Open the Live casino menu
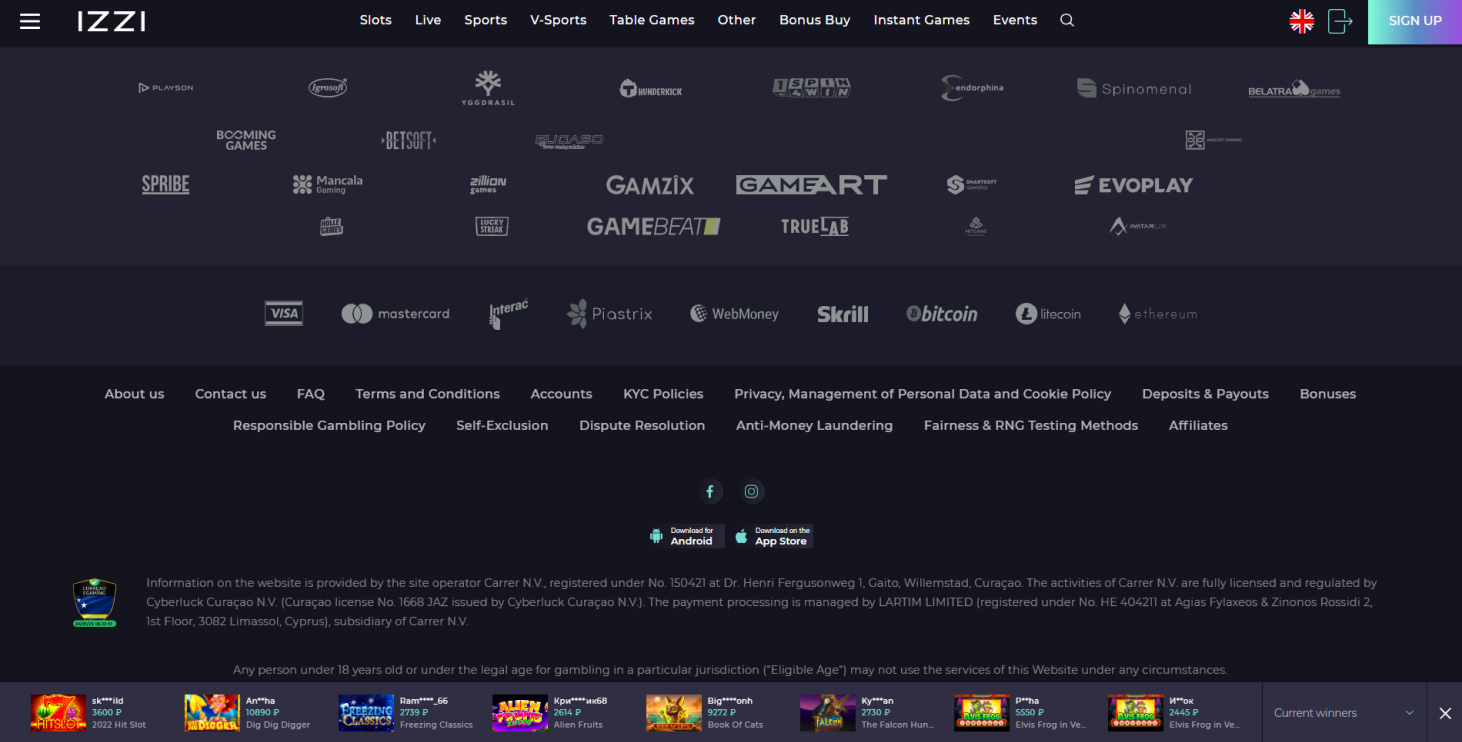The width and height of the screenshot is (1462, 742). point(428,20)
